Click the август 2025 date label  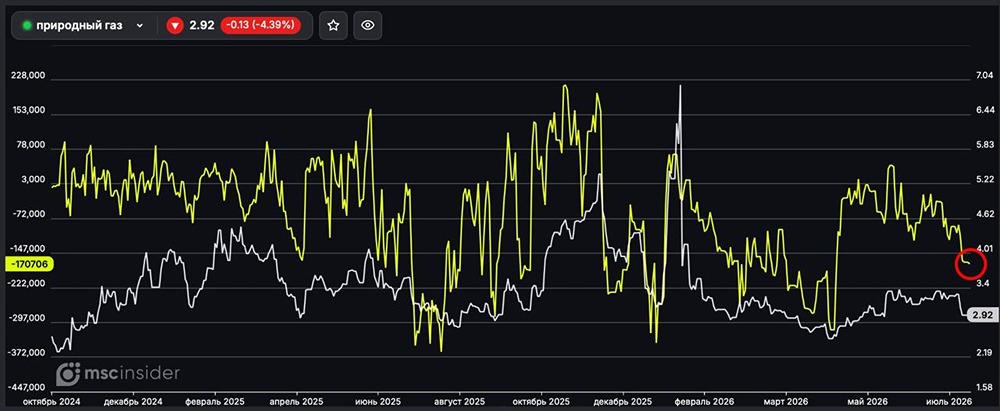coord(459,402)
